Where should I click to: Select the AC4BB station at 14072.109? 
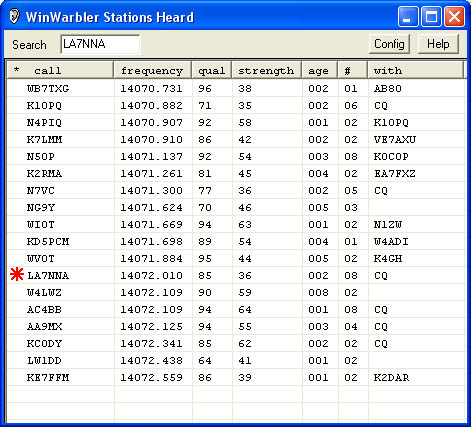[236, 310]
